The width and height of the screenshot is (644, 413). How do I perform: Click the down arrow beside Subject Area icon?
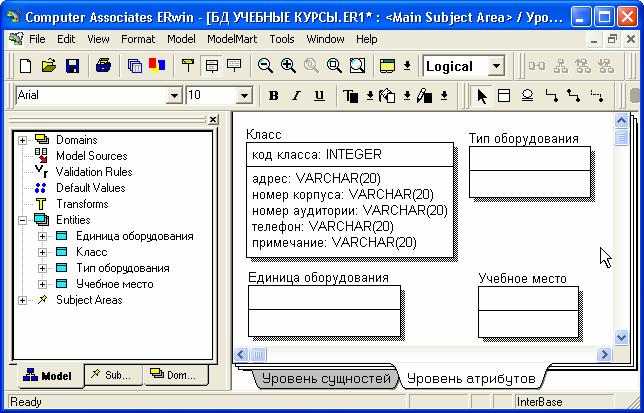click(407, 66)
